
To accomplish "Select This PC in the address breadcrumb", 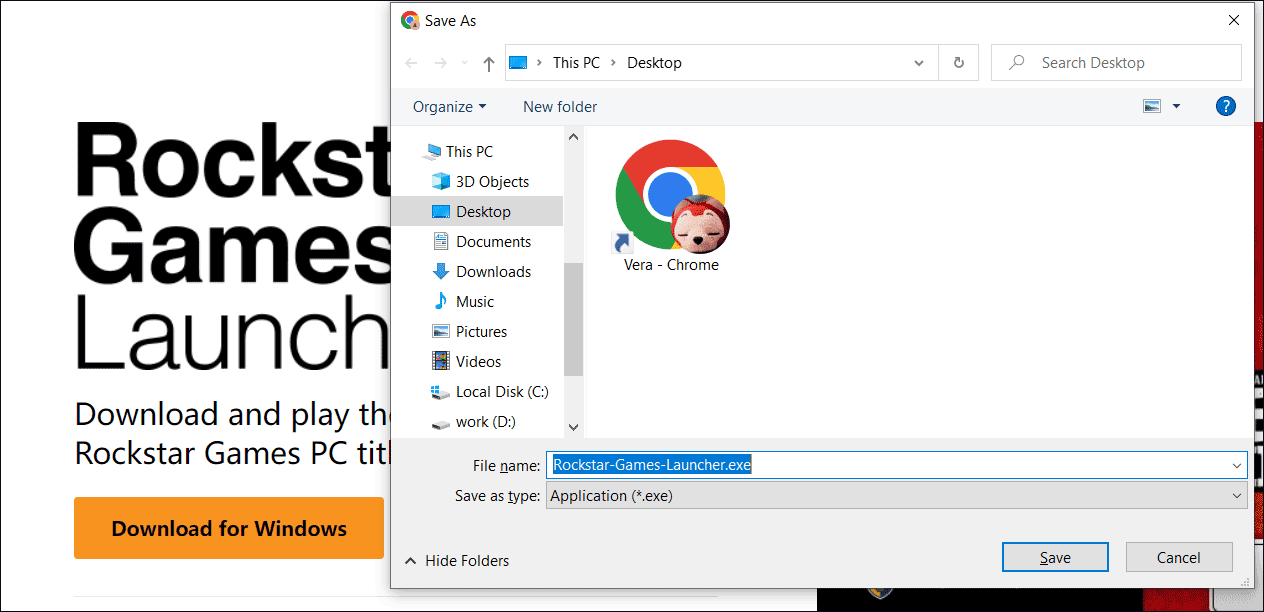I will point(576,62).
